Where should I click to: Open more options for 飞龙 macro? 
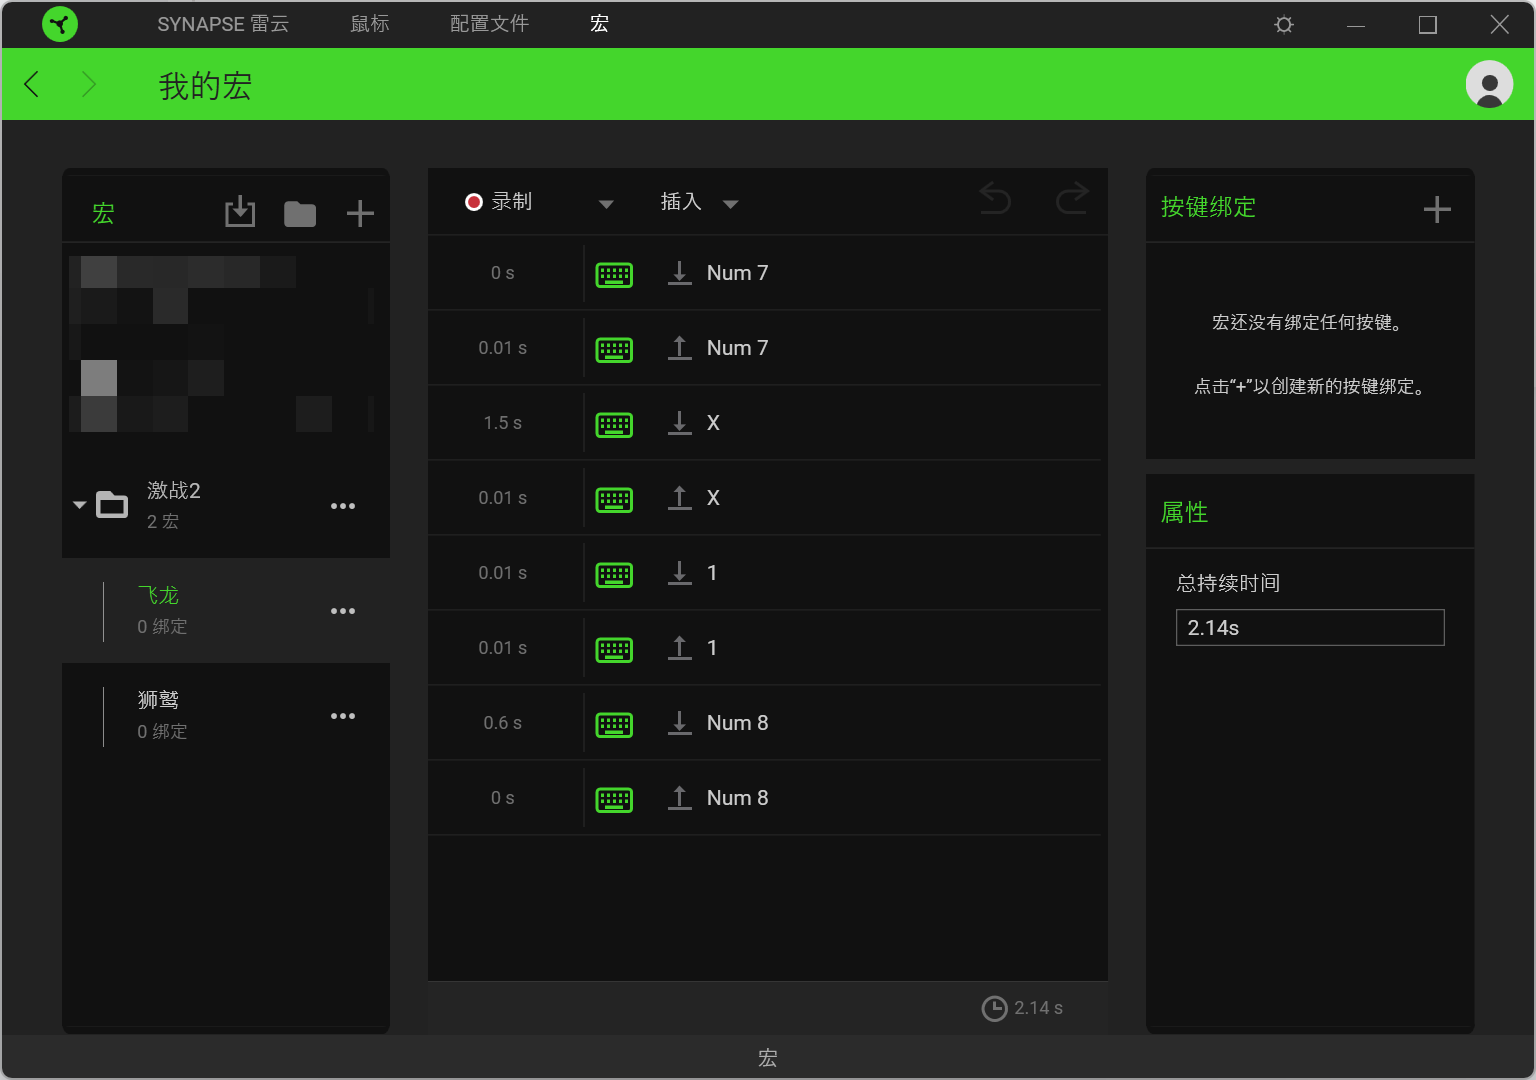tap(343, 611)
